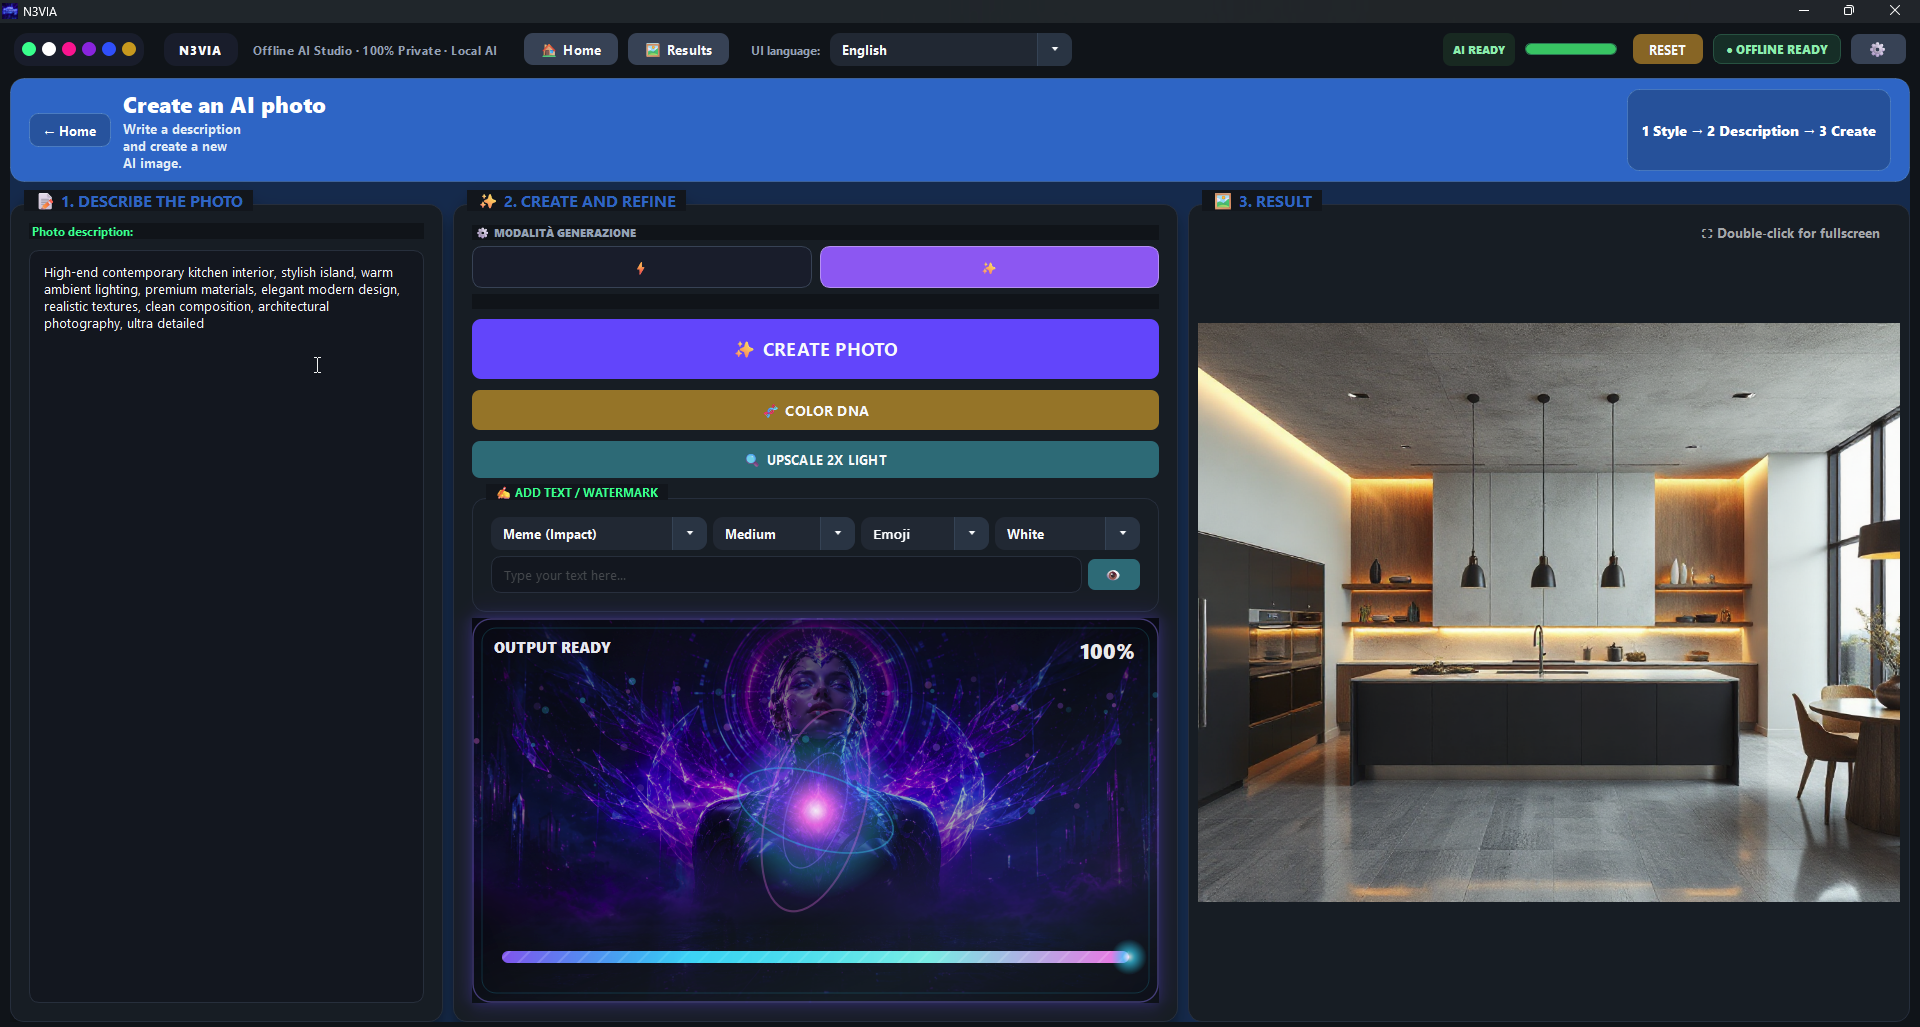The image size is (1920, 1027).
Task: Click the output progress bar at 100%
Action: click(x=816, y=957)
